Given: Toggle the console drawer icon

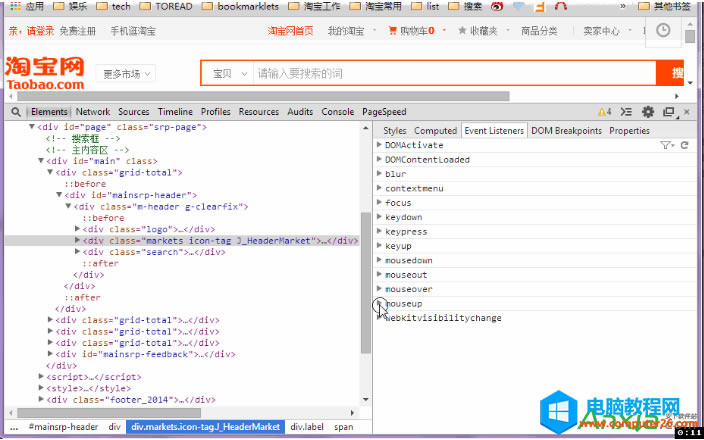Looking at the screenshot, I should coord(627,112).
